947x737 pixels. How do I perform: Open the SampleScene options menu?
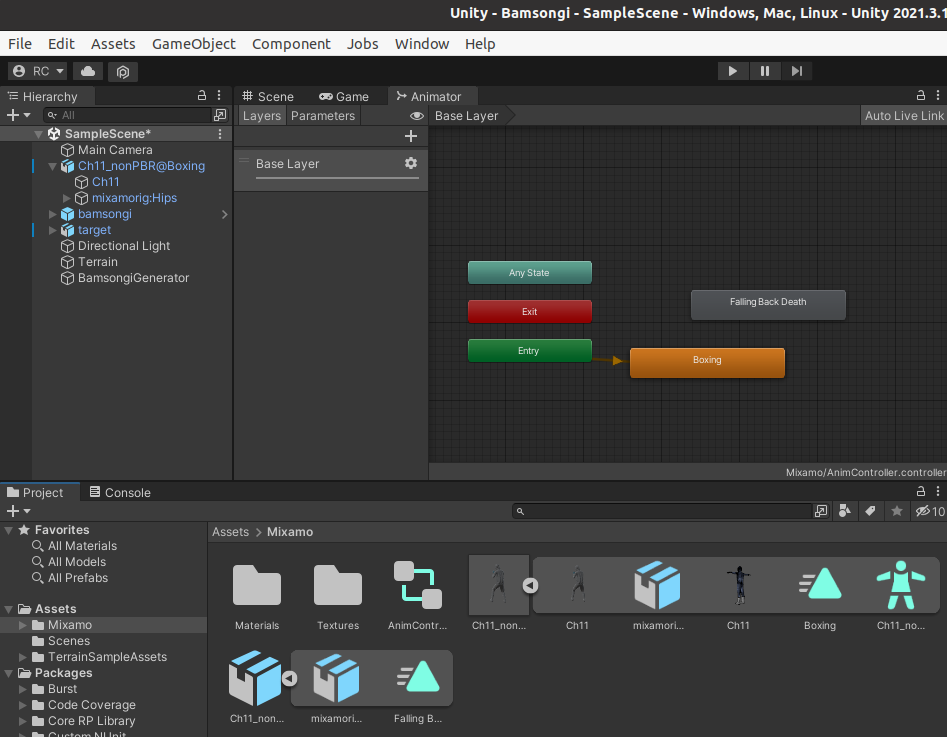click(x=220, y=134)
